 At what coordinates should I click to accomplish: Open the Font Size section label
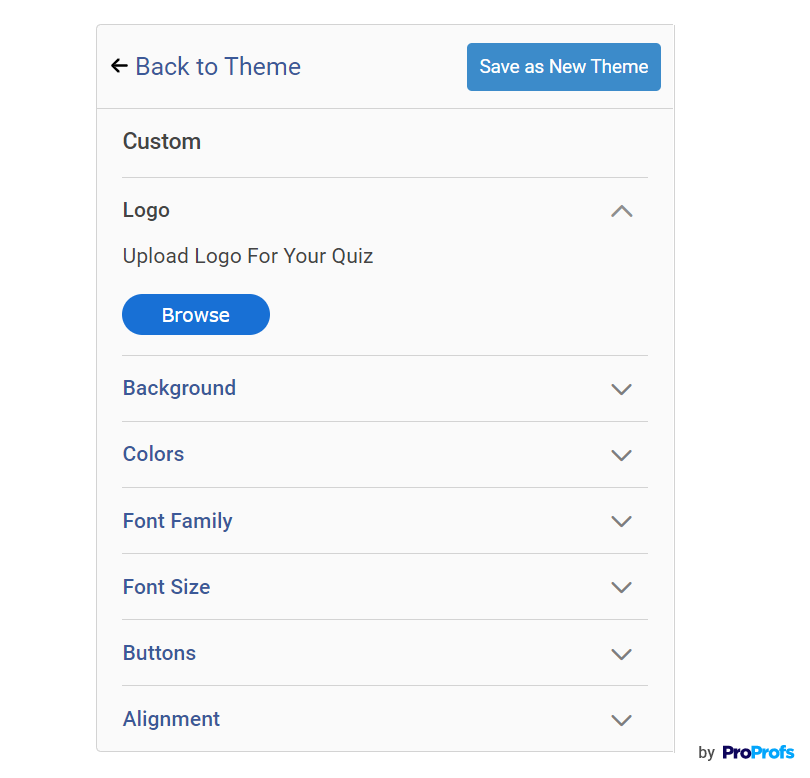point(166,587)
